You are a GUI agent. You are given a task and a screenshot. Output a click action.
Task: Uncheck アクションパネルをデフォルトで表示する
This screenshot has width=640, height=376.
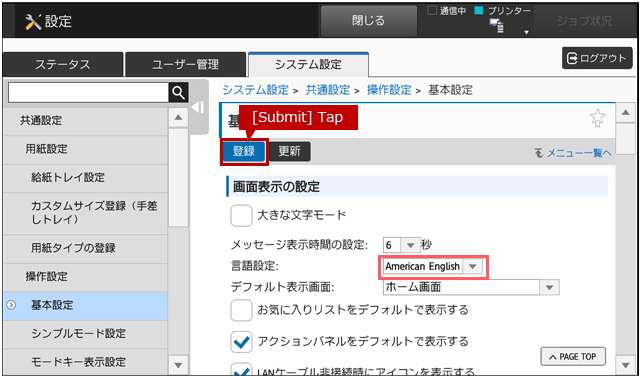tap(241, 342)
